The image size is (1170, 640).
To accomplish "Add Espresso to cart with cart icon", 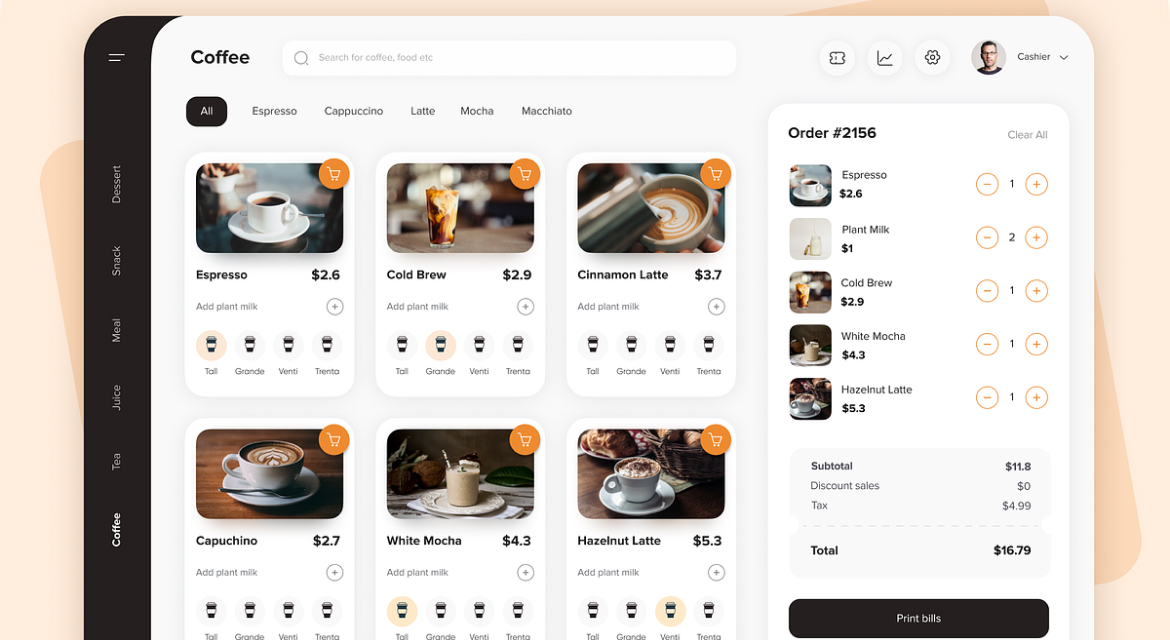I will 334,175.
